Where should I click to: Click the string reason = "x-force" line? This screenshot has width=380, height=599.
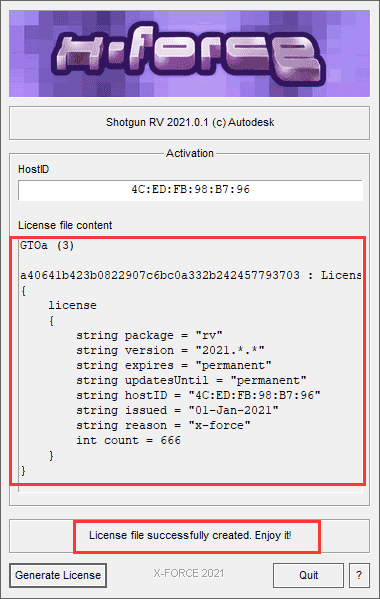click(x=163, y=425)
